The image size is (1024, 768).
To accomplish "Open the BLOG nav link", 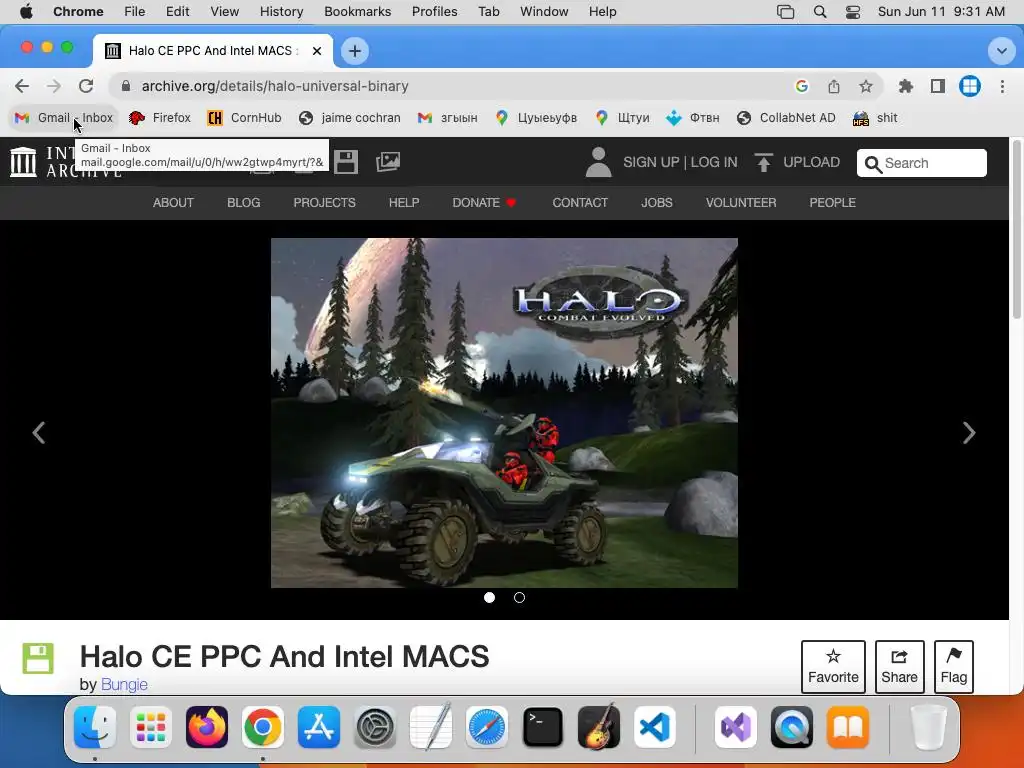I will click(x=244, y=202).
